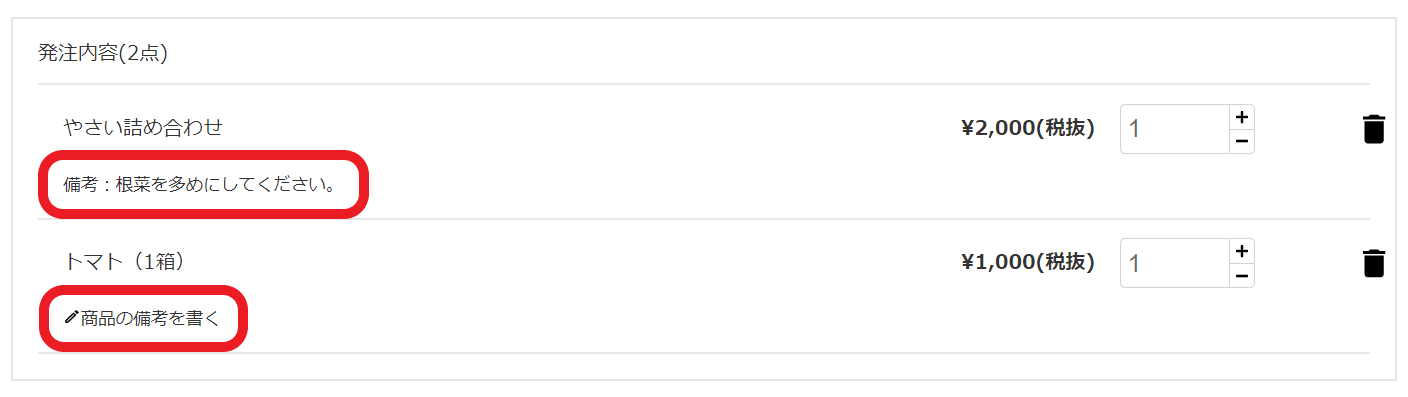Screen dimensions: 1408x397
Task: Click the (2点) item count in header
Action: point(143,53)
